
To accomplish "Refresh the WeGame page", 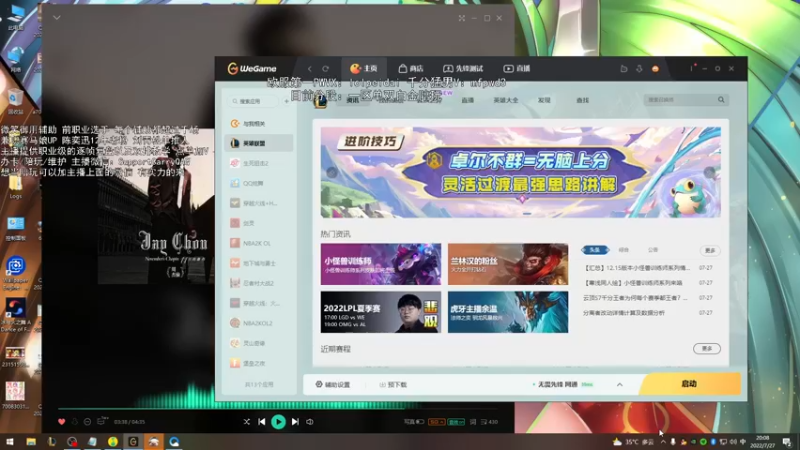I will [x=326, y=68].
